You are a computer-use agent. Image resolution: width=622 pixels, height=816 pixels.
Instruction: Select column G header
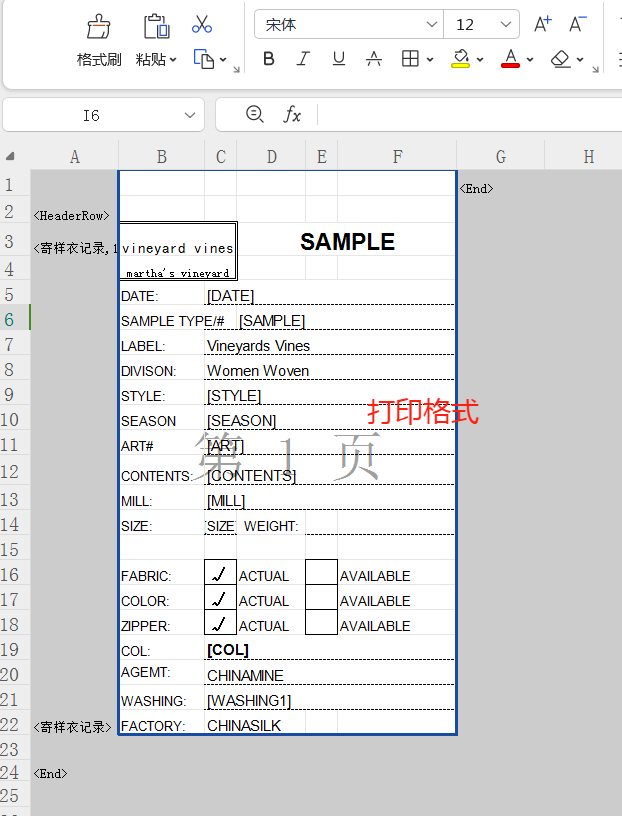point(501,157)
